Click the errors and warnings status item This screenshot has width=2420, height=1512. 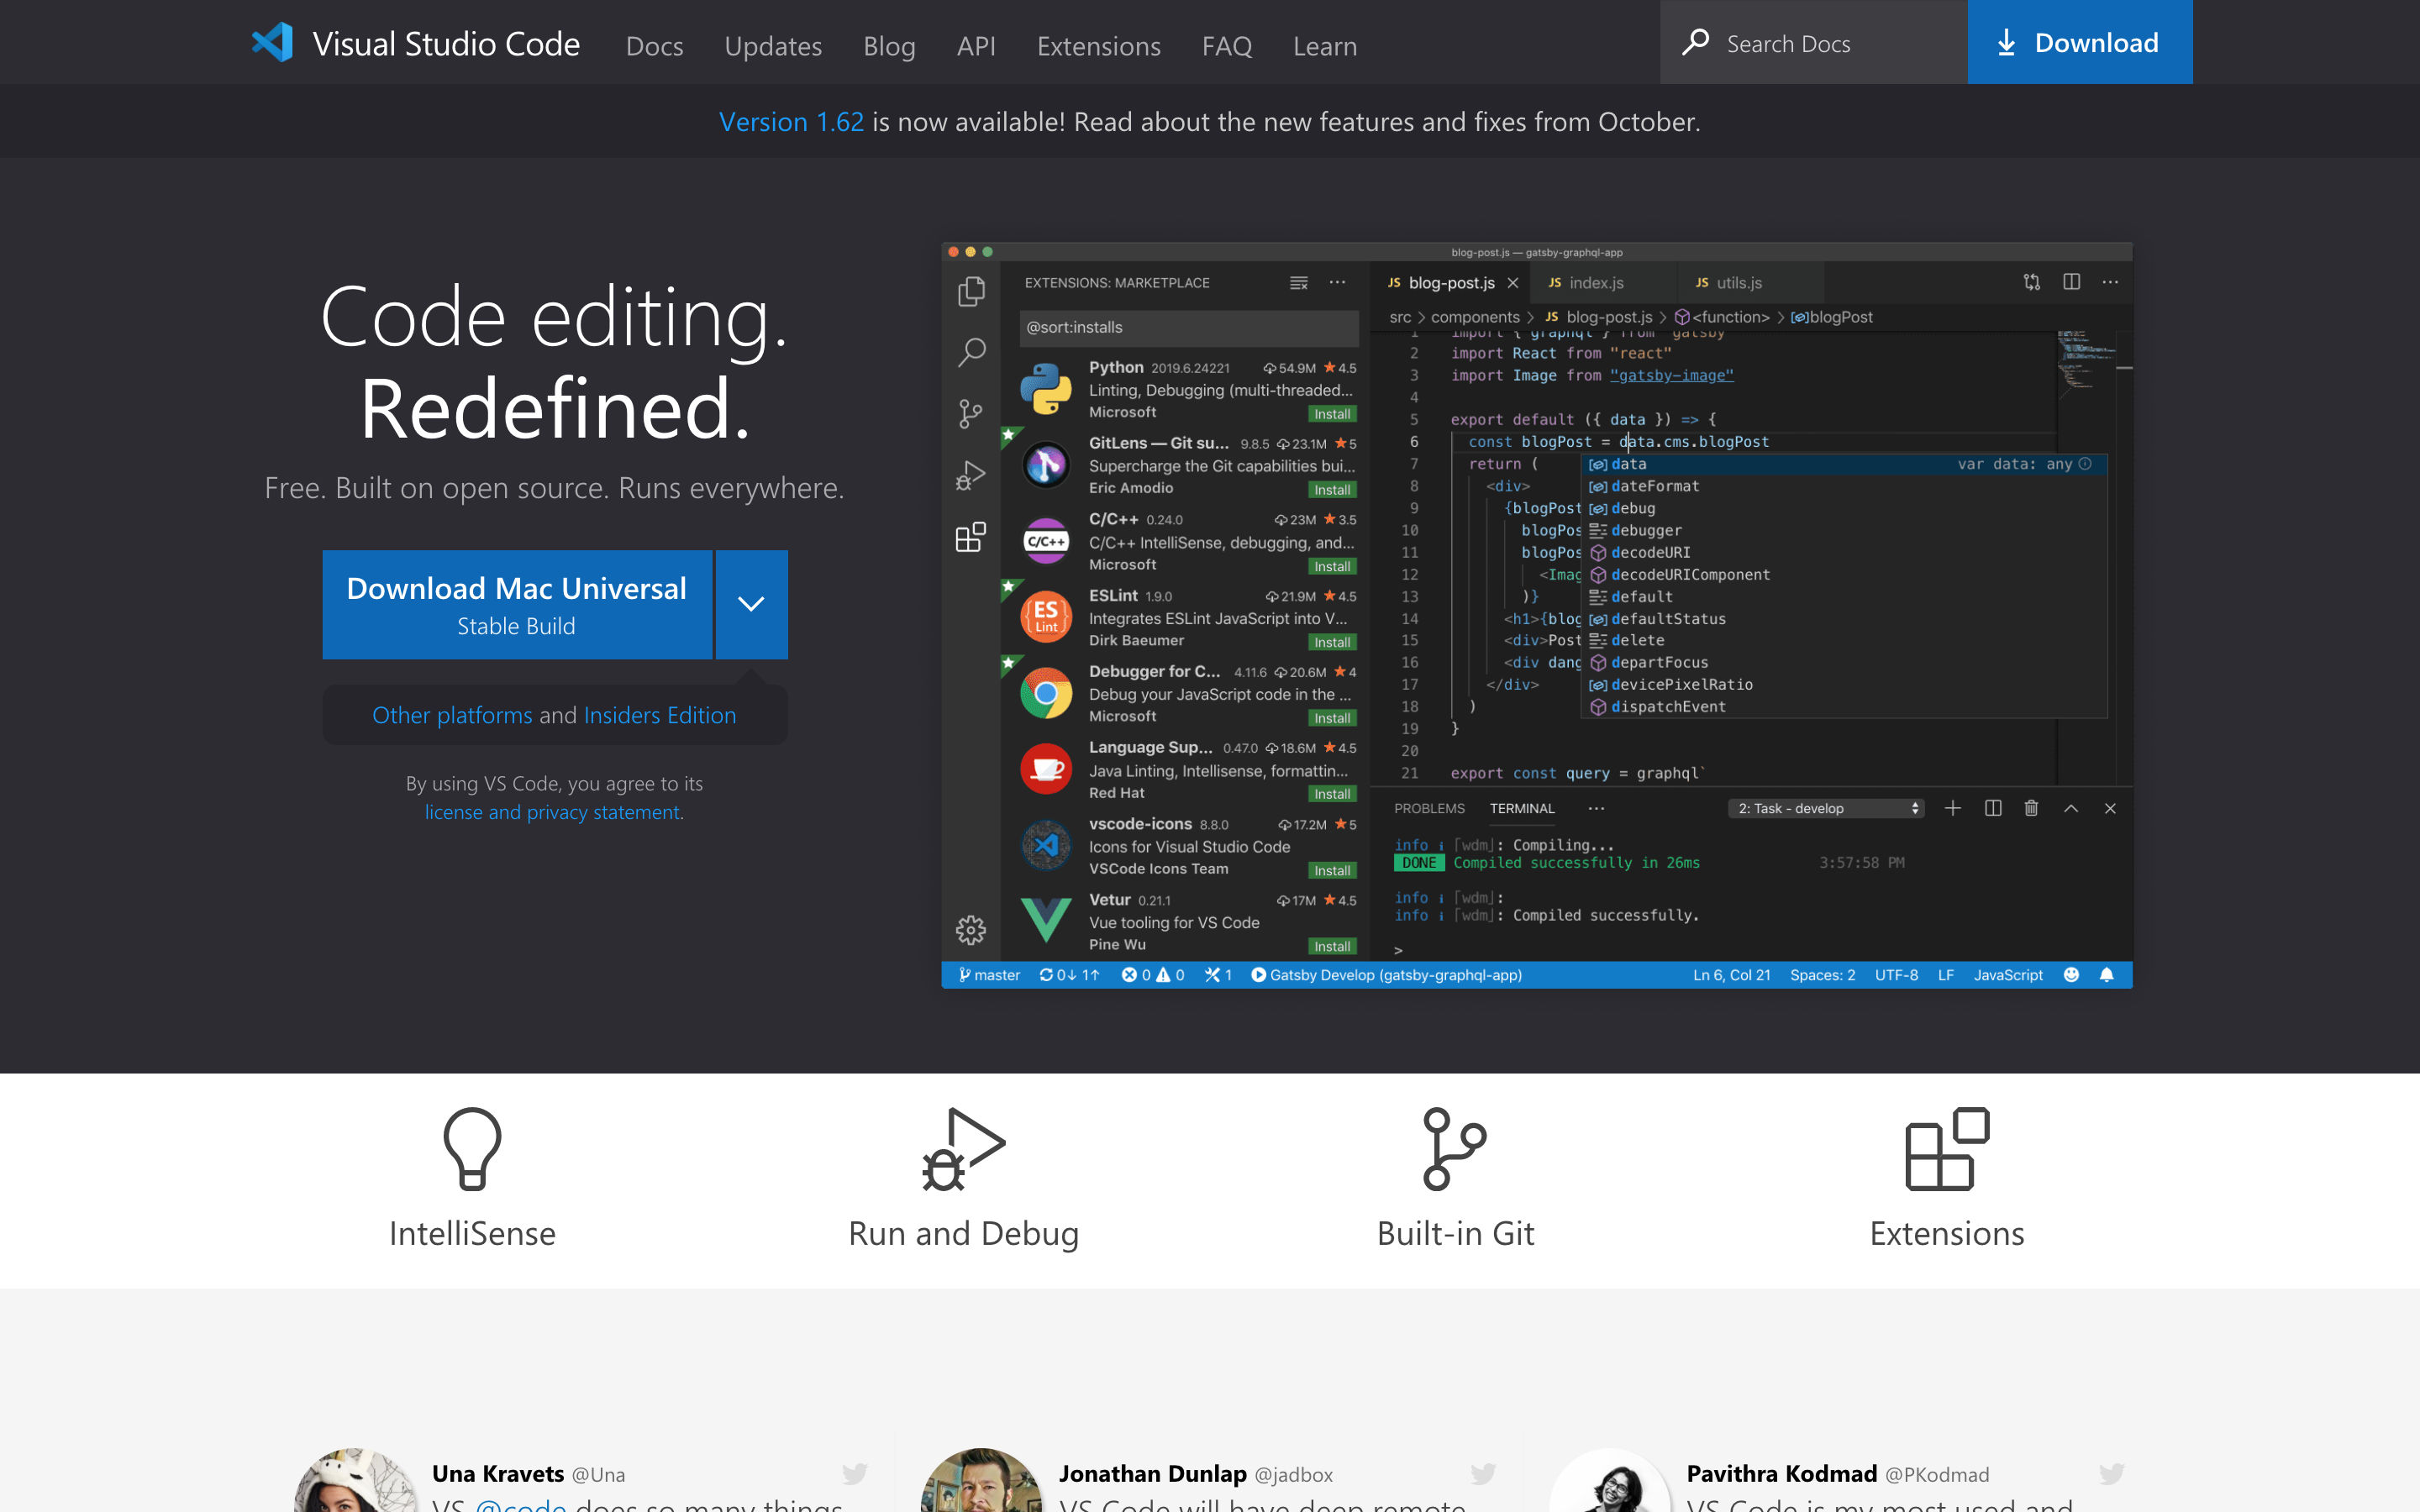point(1152,975)
